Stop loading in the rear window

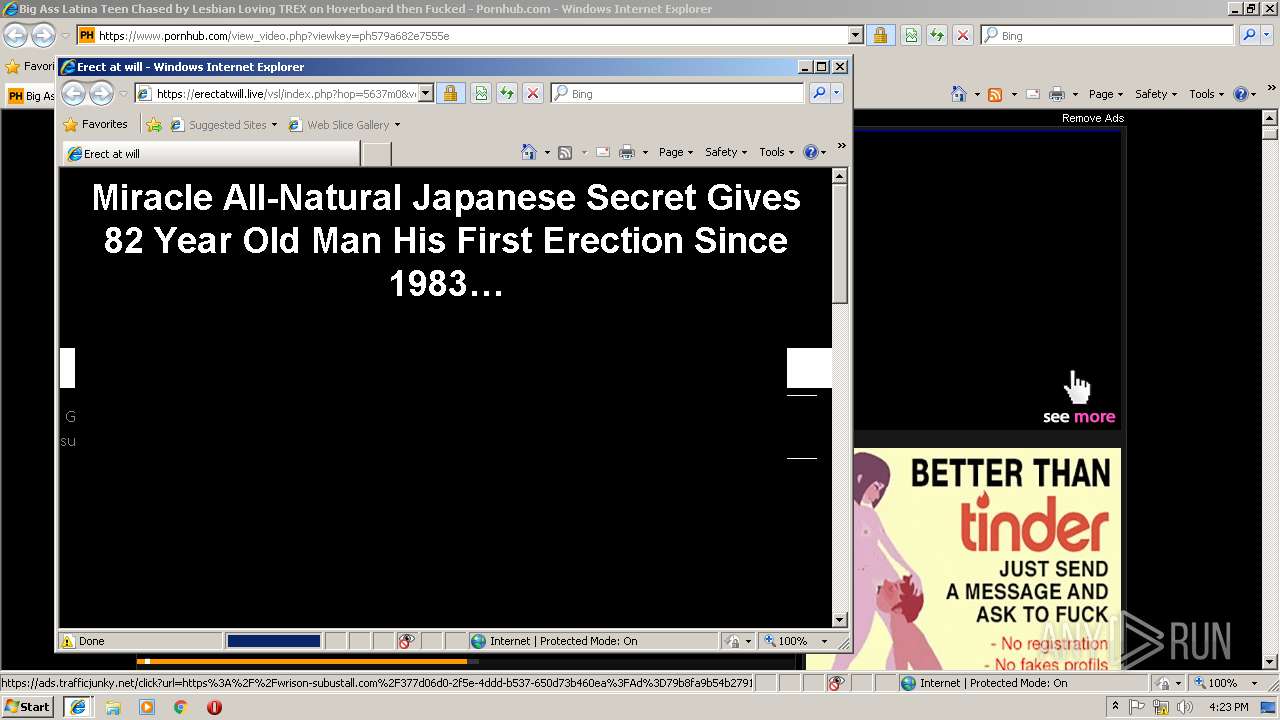click(963, 35)
